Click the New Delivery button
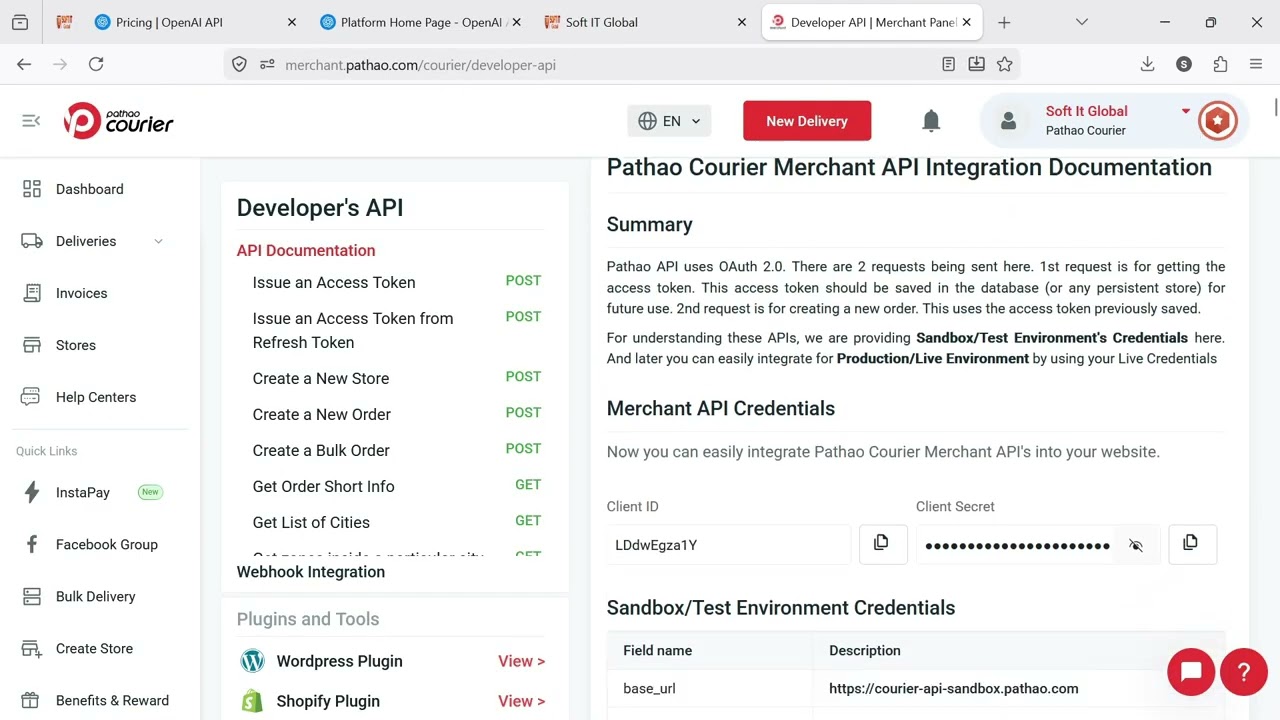This screenshot has height=720, width=1280. pyautogui.click(x=807, y=121)
